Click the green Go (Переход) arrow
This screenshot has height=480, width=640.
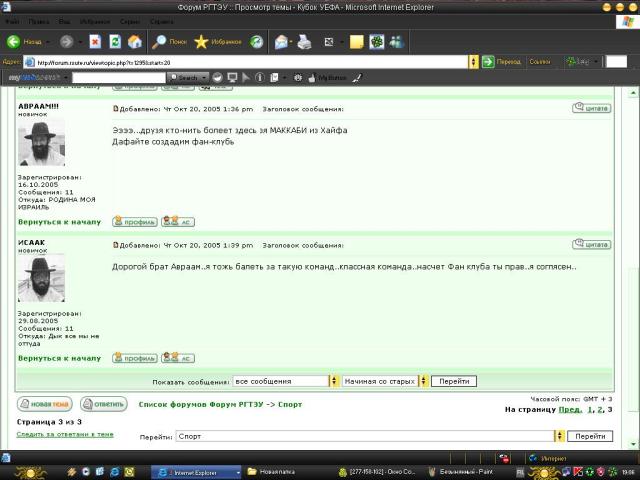[488, 61]
